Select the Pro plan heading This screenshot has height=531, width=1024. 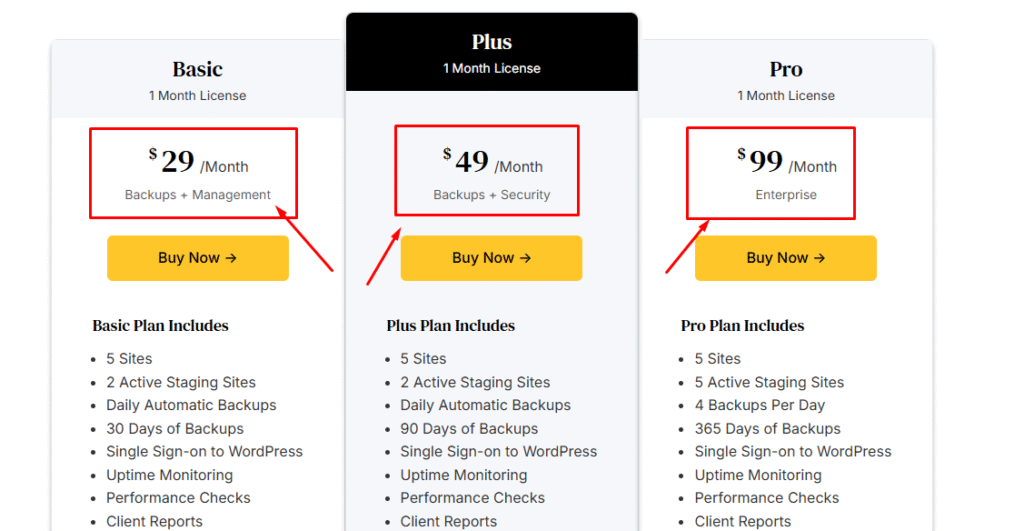[x=786, y=69]
